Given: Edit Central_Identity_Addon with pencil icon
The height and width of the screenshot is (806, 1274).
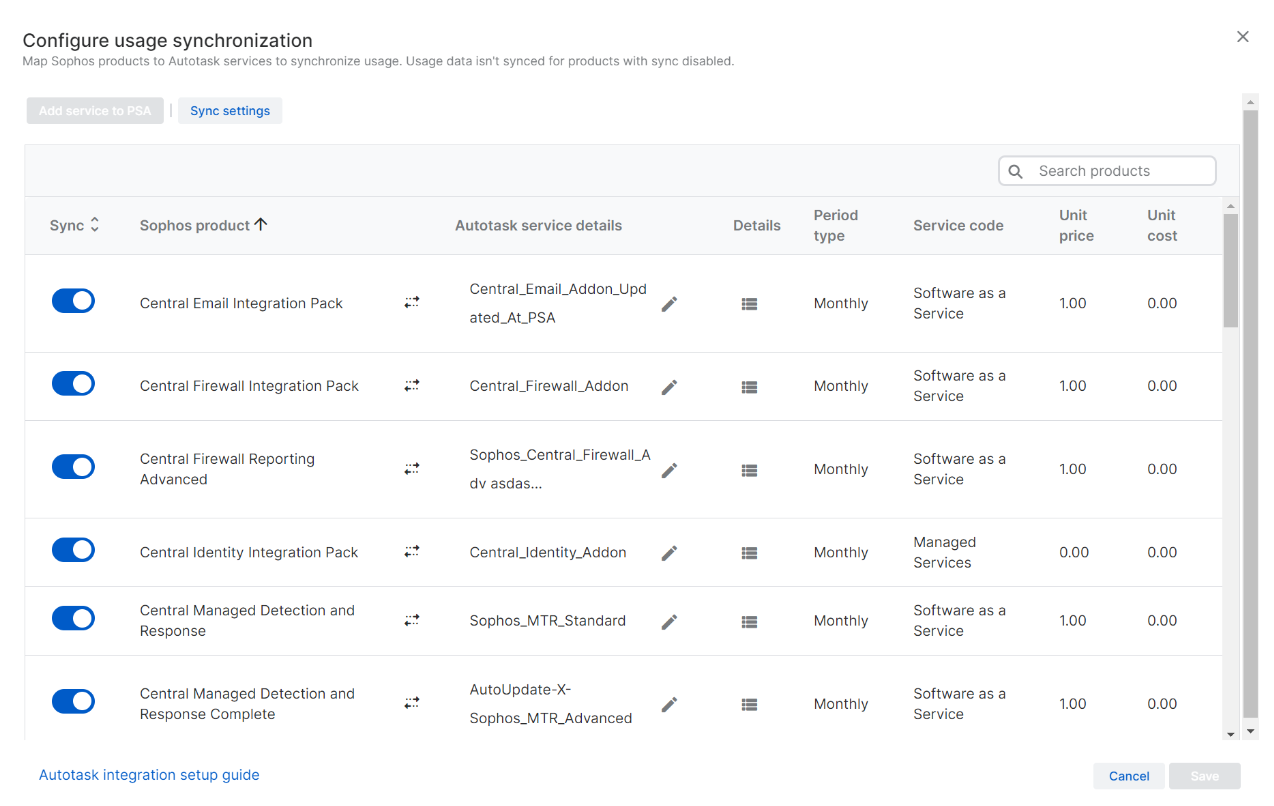Looking at the screenshot, I should pyautogui.click(x=669, y=553).
